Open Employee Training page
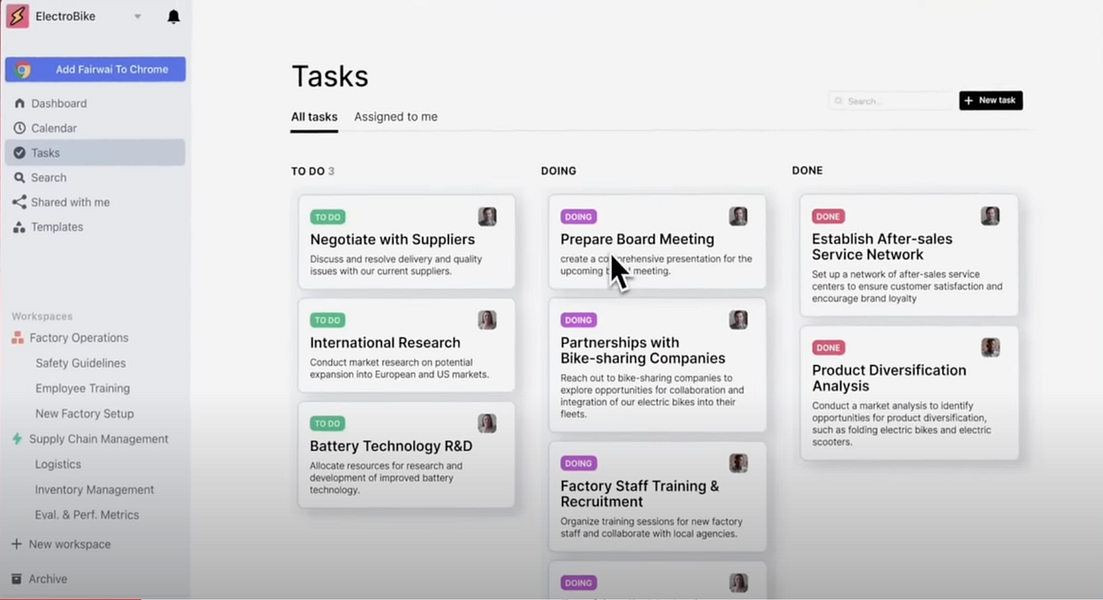This screenshot has width=1103, height=600. [83, 388]
